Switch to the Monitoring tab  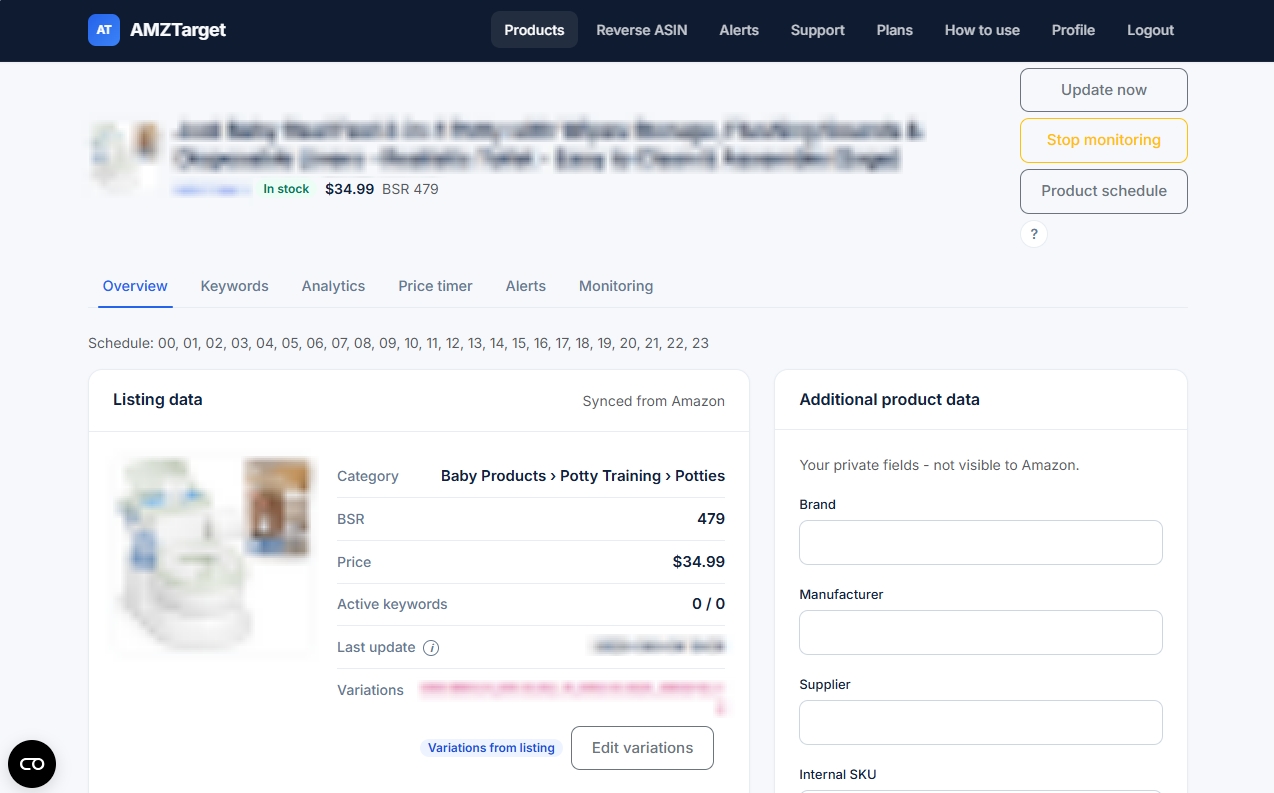click(x=616, y=286)
